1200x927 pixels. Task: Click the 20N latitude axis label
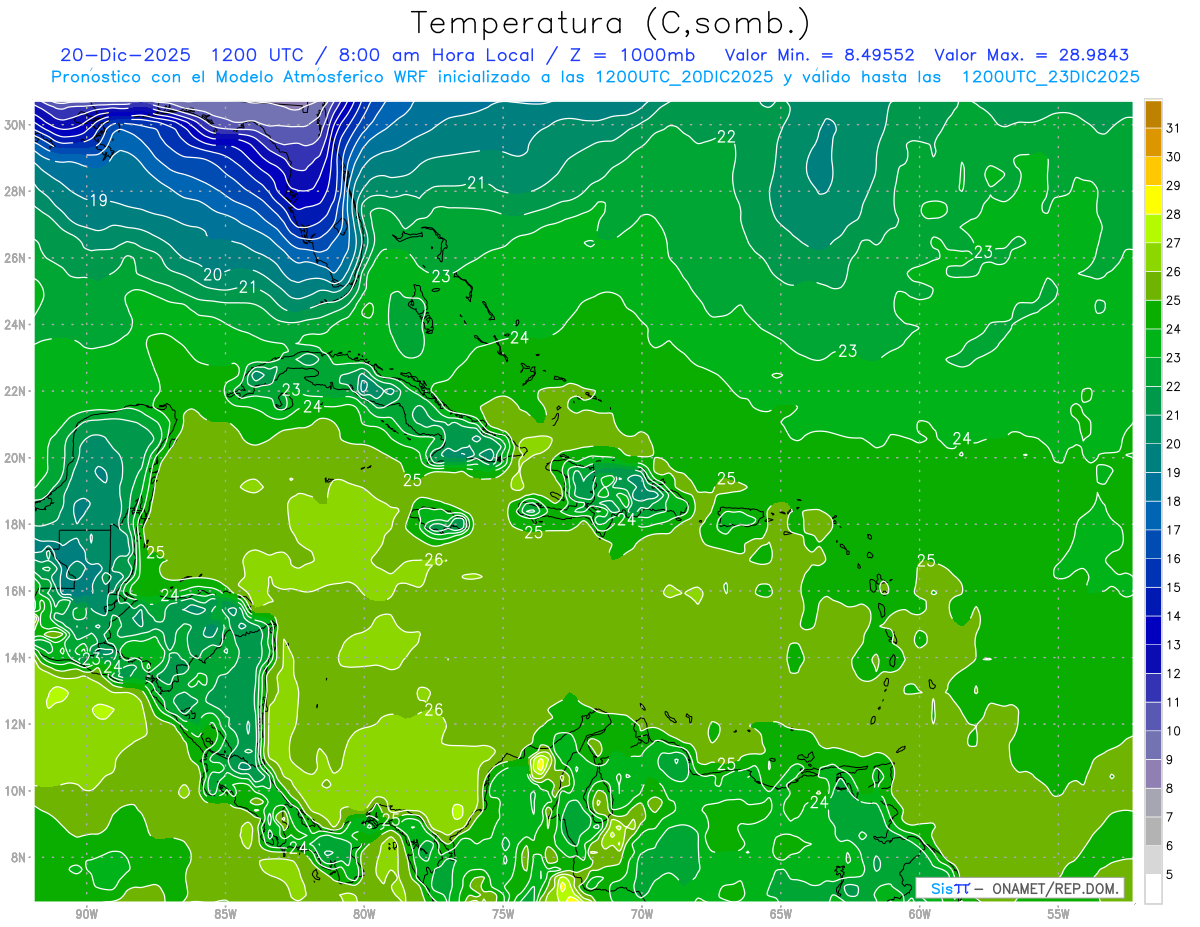pyautogui.click(x=17, y=458)
